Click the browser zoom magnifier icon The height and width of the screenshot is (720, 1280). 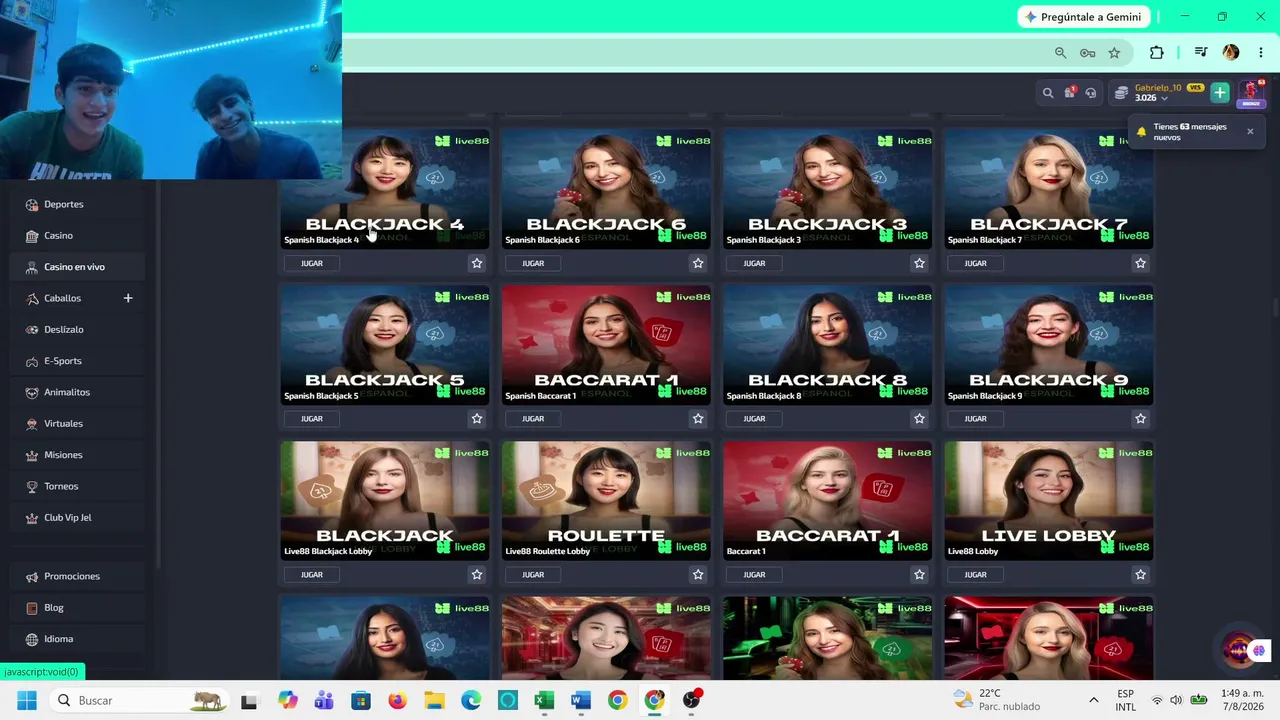[x=1060, y=52]
